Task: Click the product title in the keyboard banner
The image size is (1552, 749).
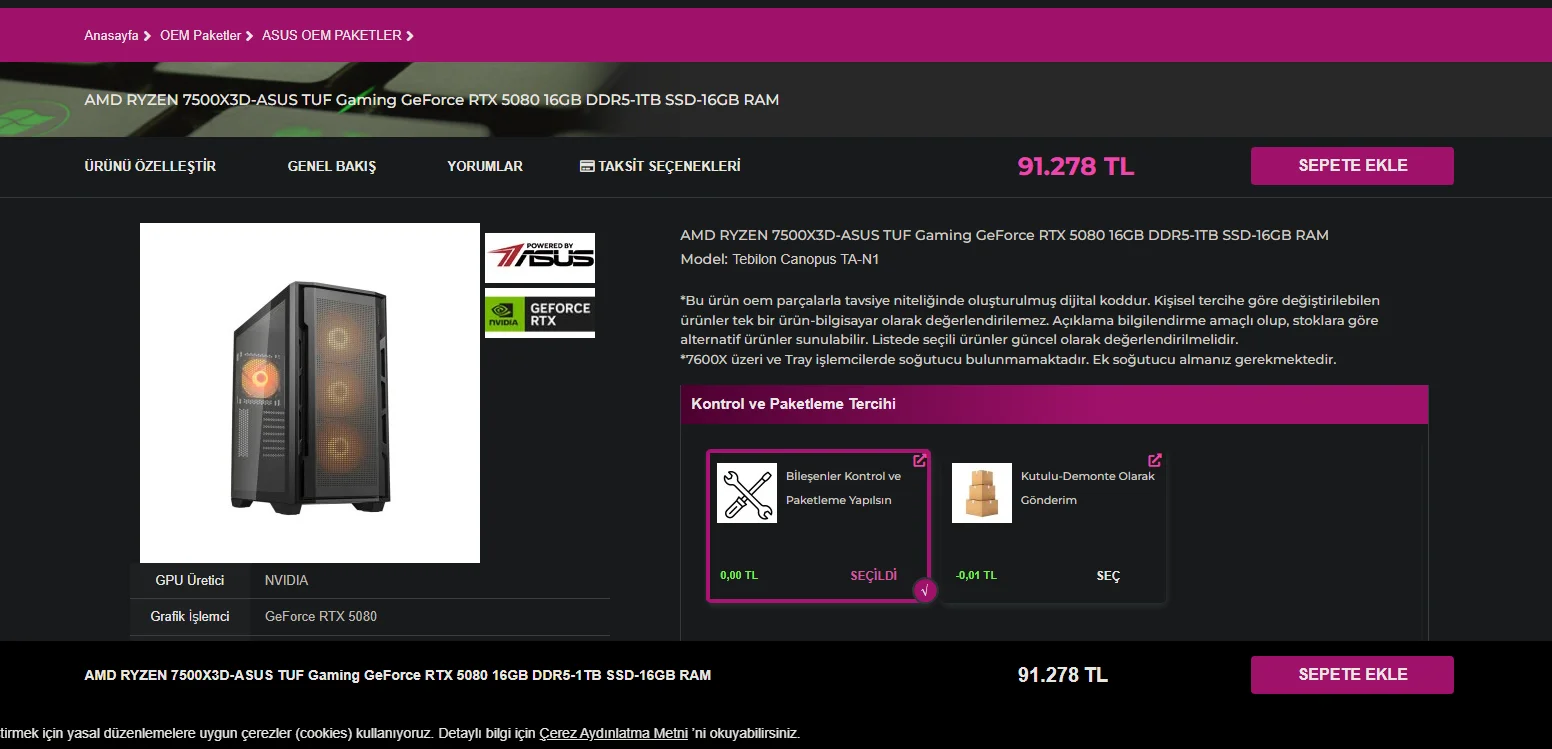Action: coord(431,100)
